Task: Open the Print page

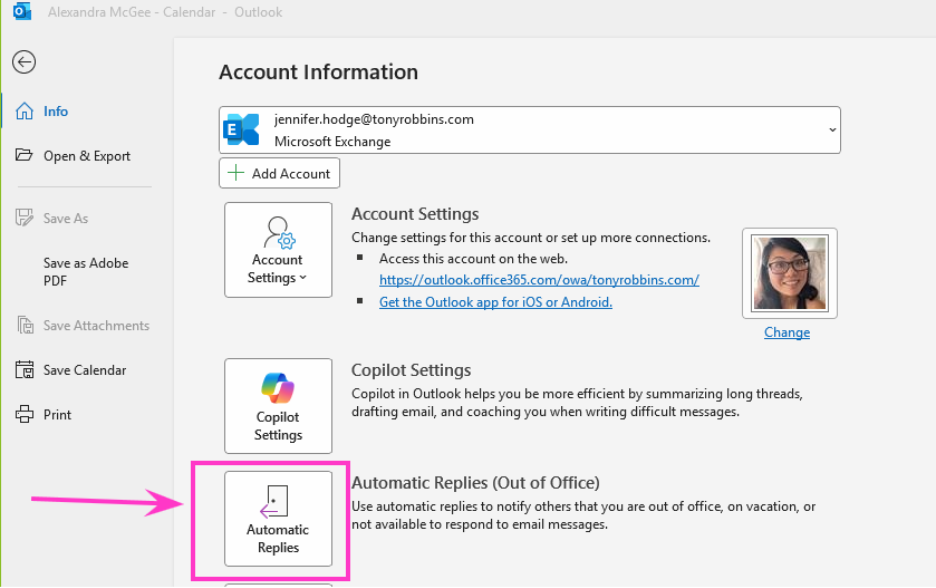Action: pos(57,415)
